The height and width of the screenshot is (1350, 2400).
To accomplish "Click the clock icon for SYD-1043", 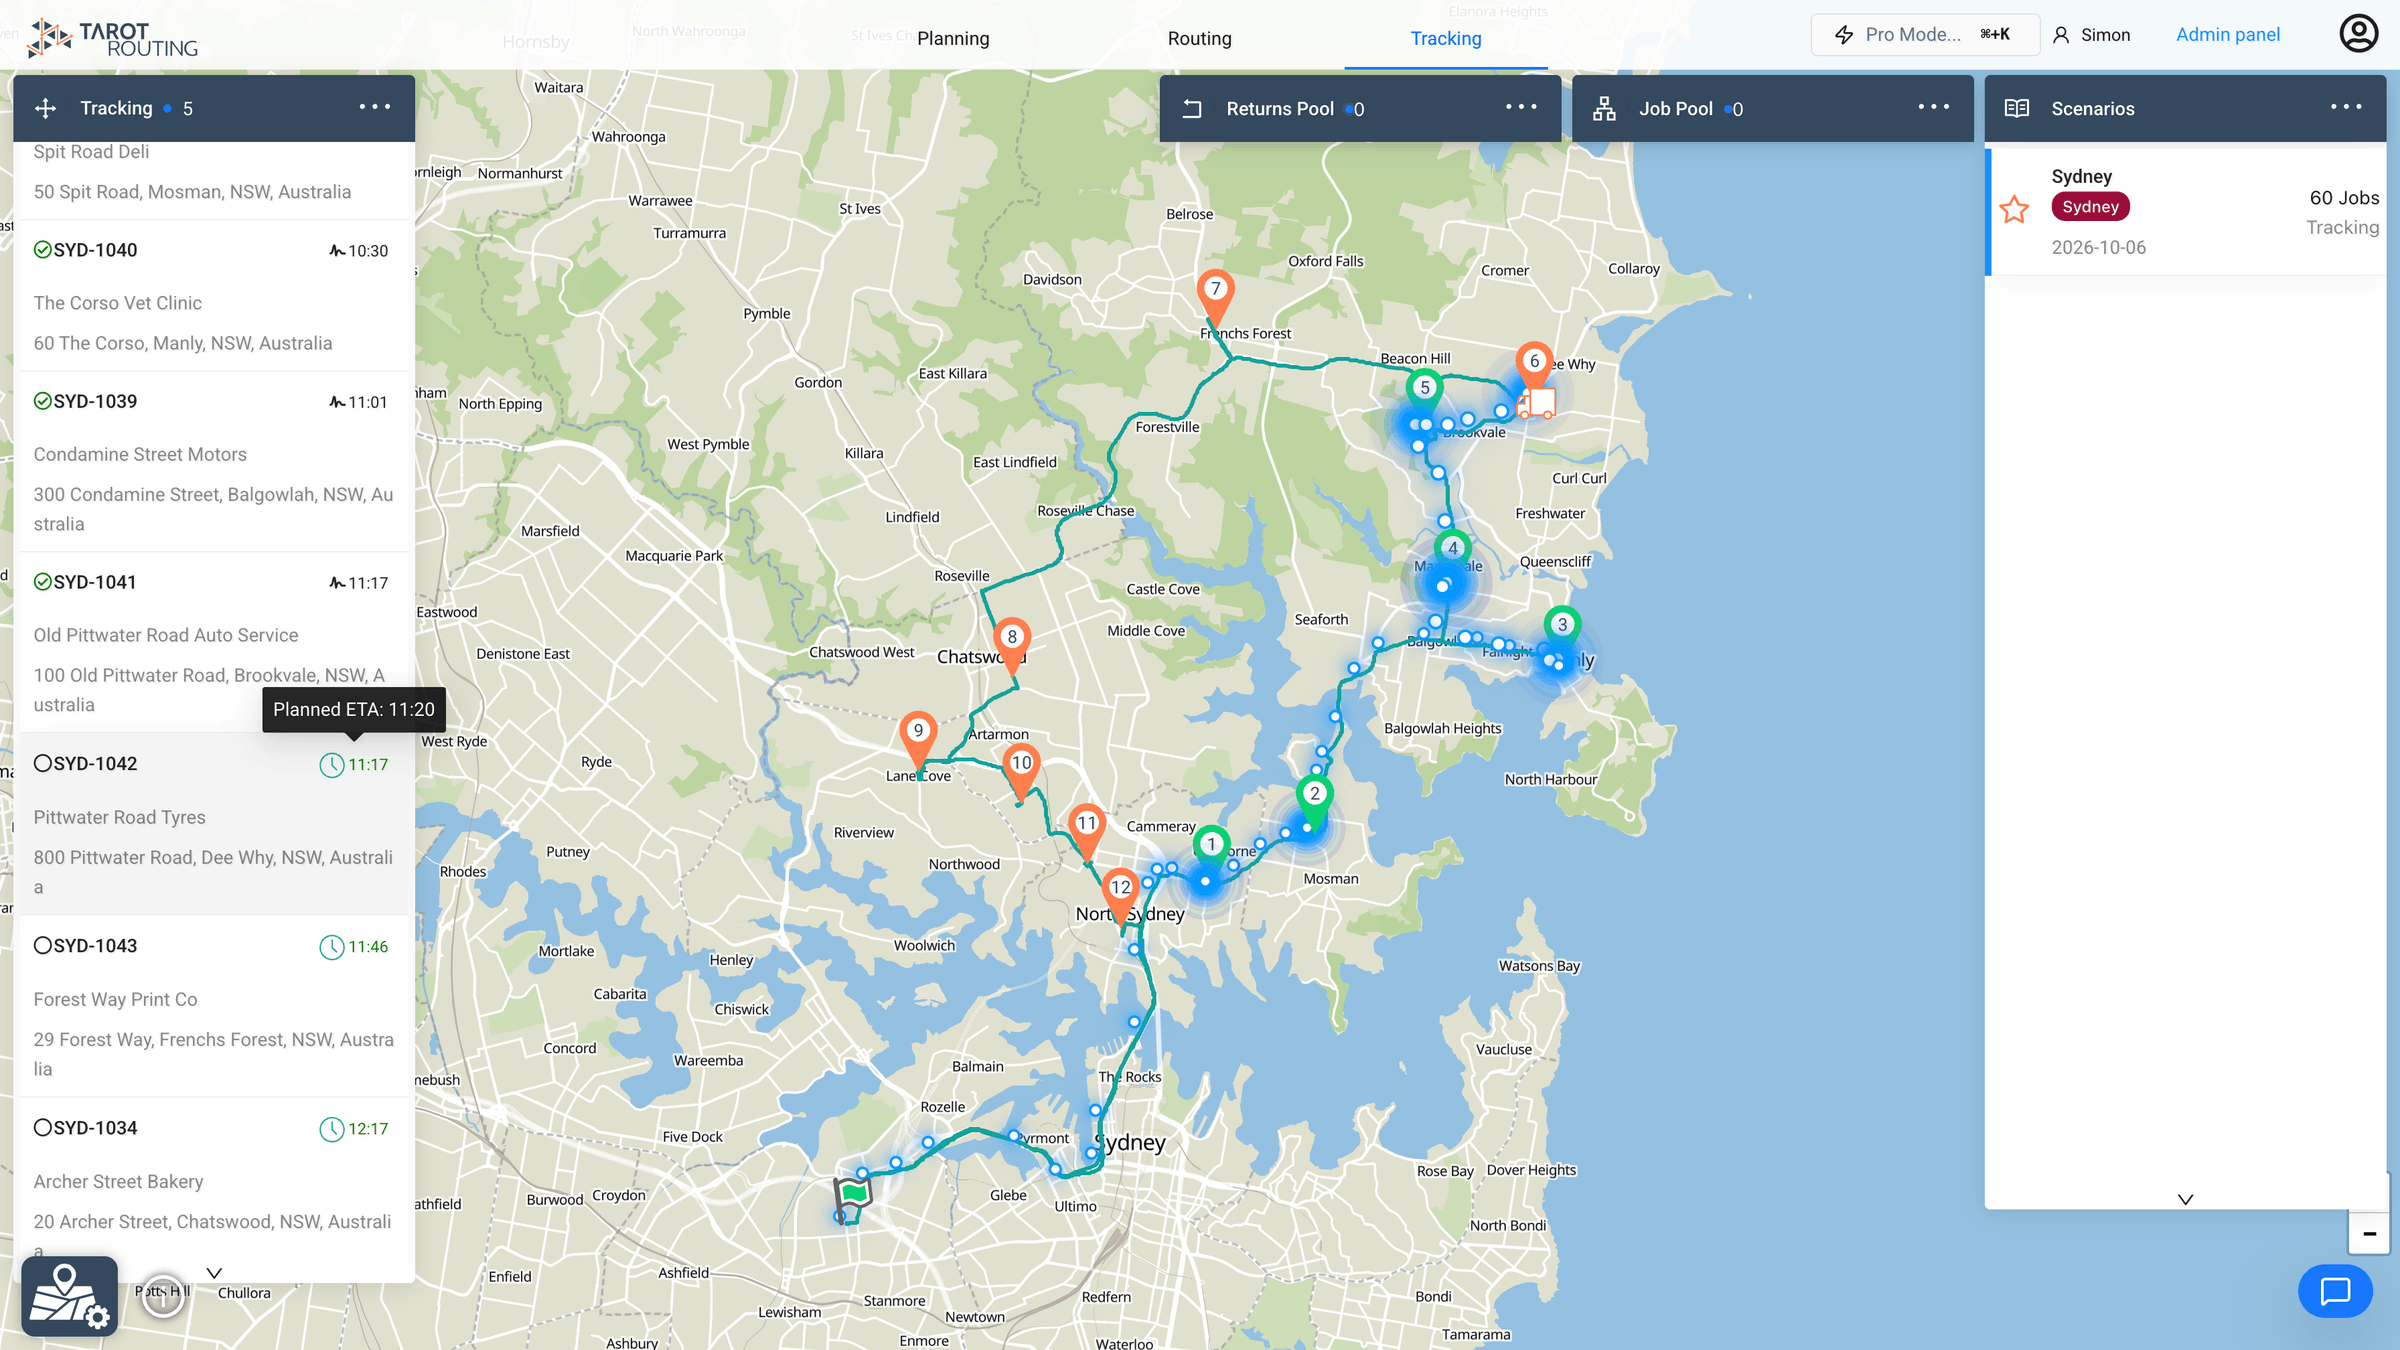I will 331,947.
